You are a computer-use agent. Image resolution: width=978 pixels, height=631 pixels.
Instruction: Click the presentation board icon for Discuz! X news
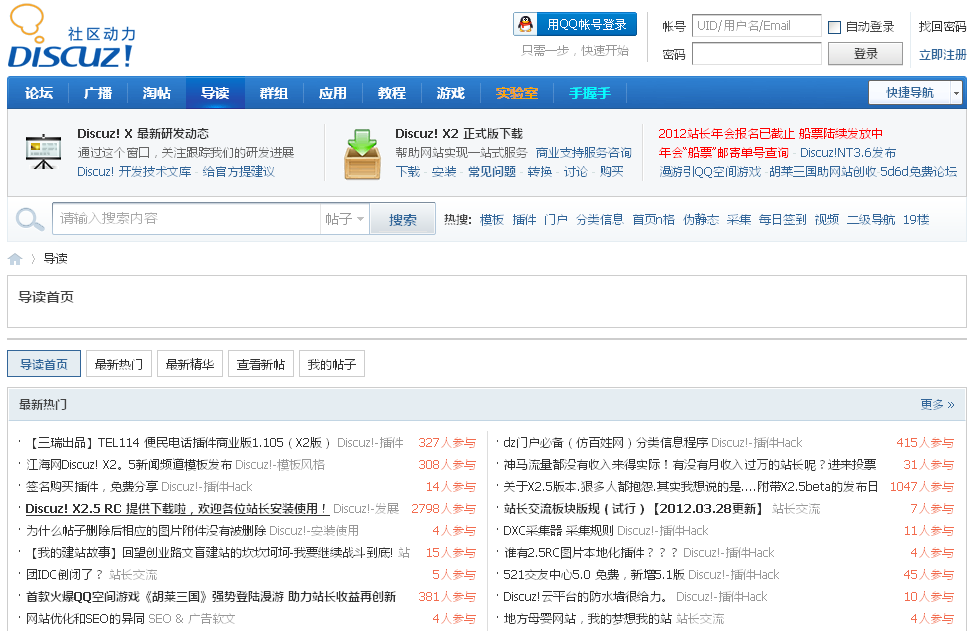[44, 152]
